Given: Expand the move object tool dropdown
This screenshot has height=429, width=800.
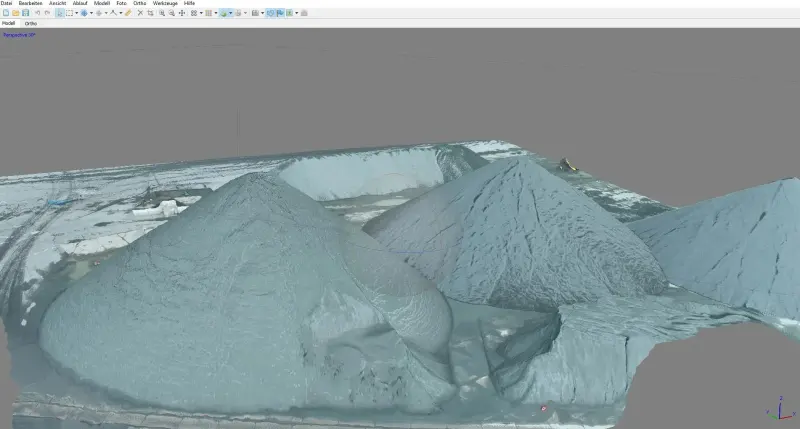Looking at the screenshot, I should (x=106, y=13).
